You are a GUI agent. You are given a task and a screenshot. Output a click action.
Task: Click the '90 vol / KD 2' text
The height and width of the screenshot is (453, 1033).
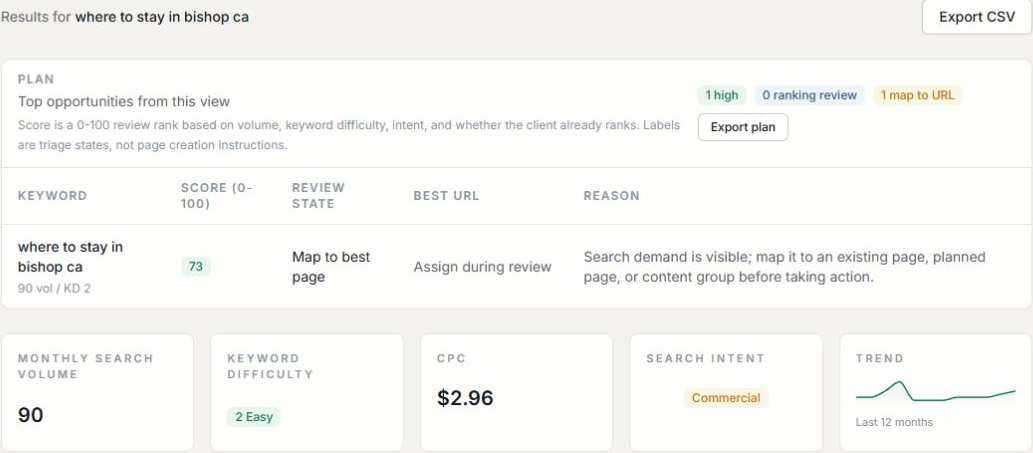tap(54, 288)
